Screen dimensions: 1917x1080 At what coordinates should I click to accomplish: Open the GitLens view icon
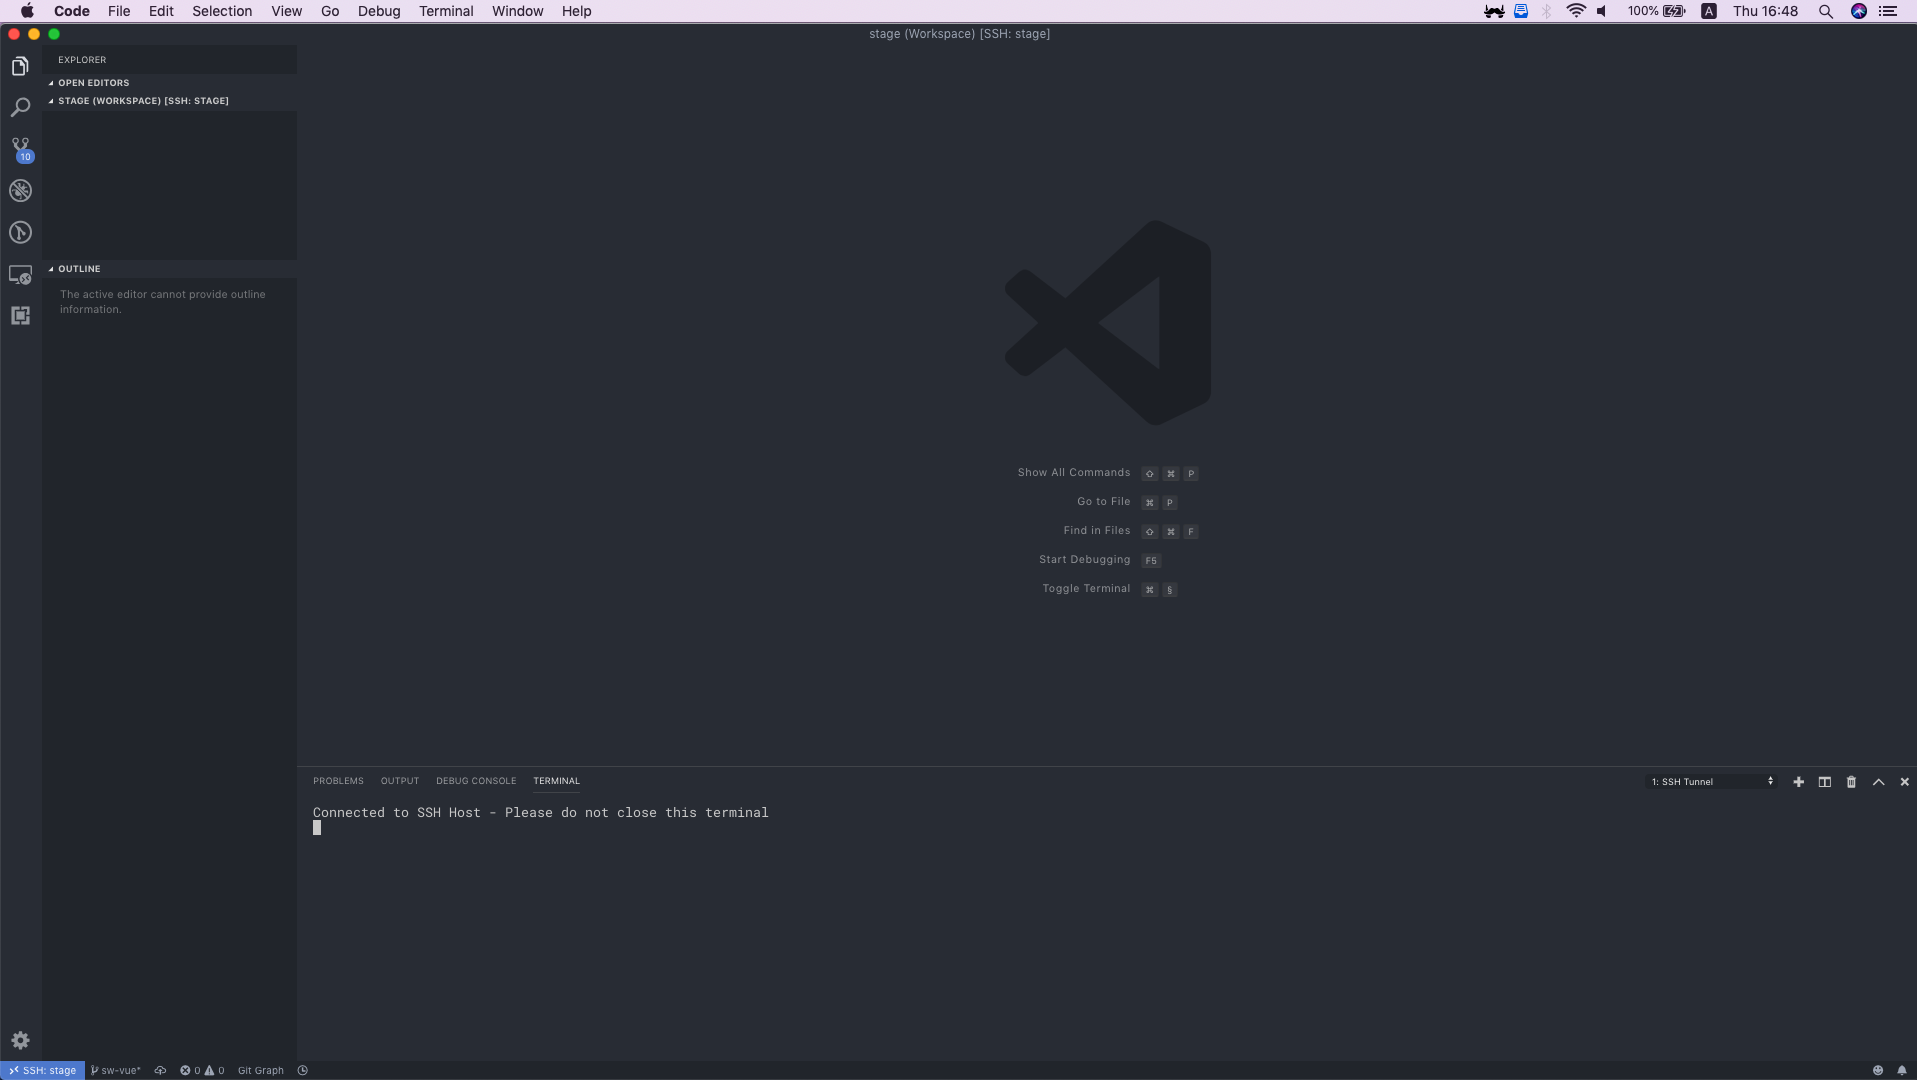20,233
